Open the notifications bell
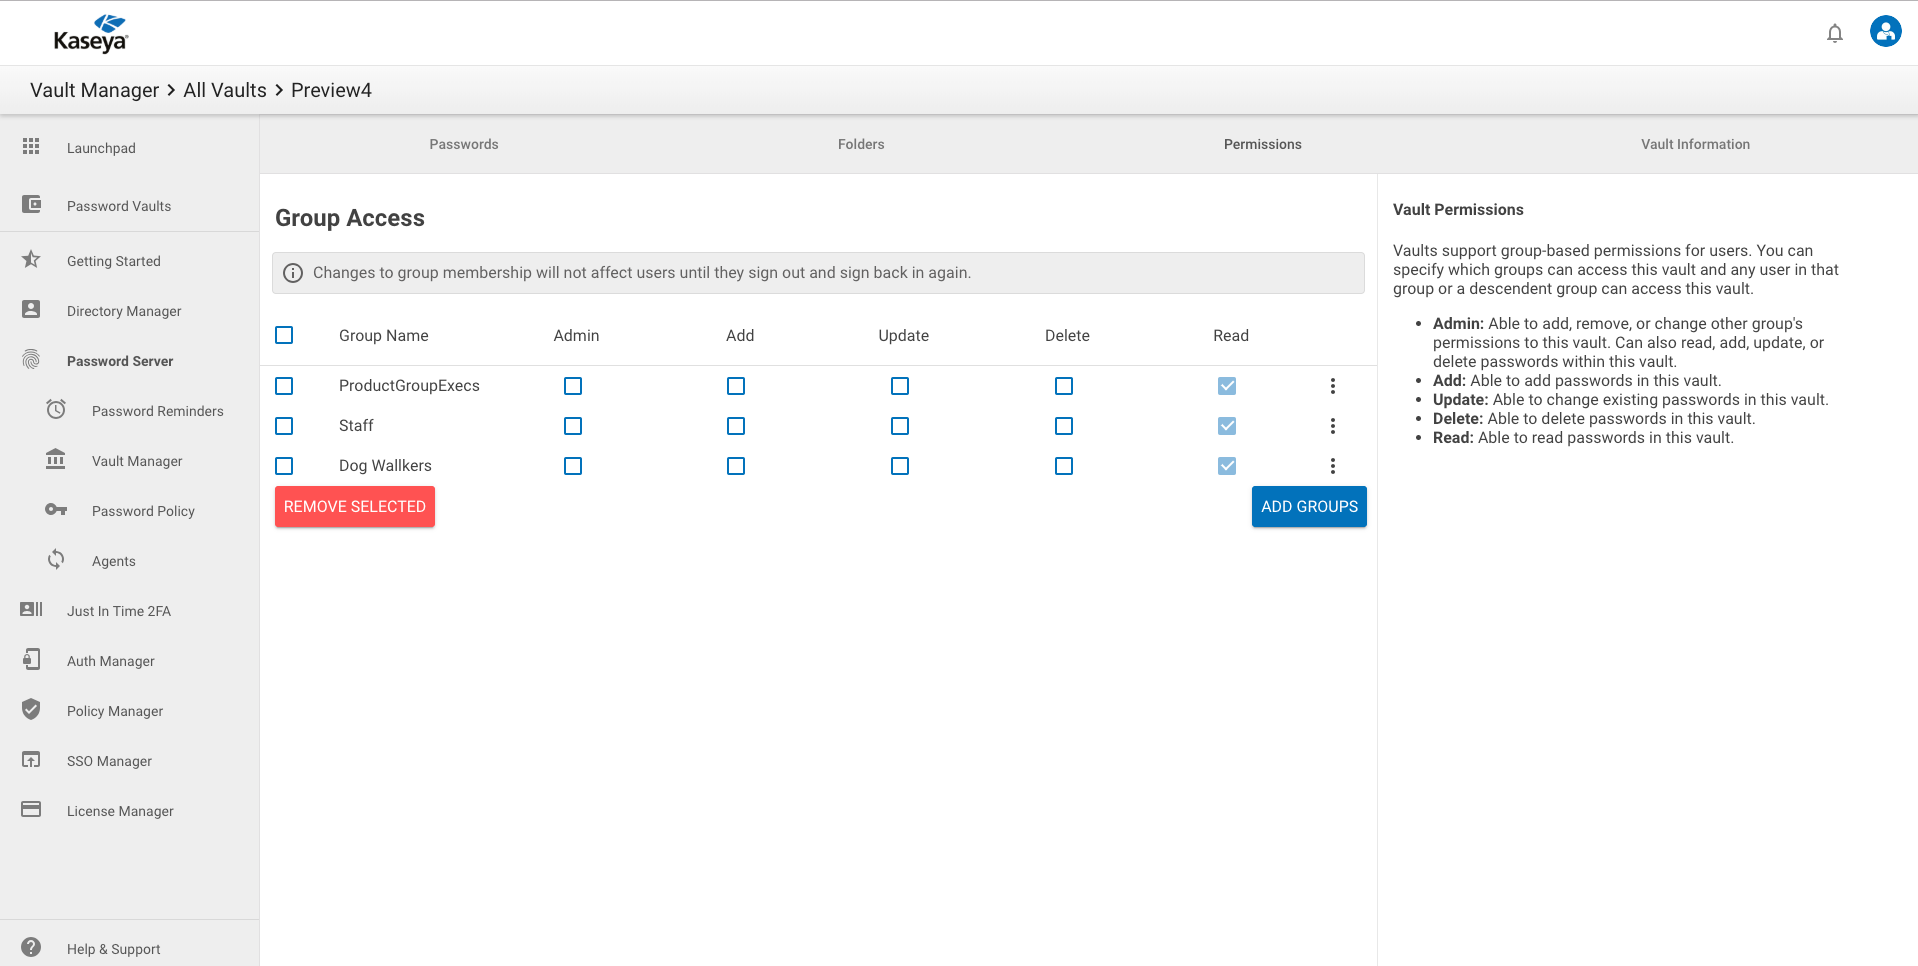 coord(1835,33)
